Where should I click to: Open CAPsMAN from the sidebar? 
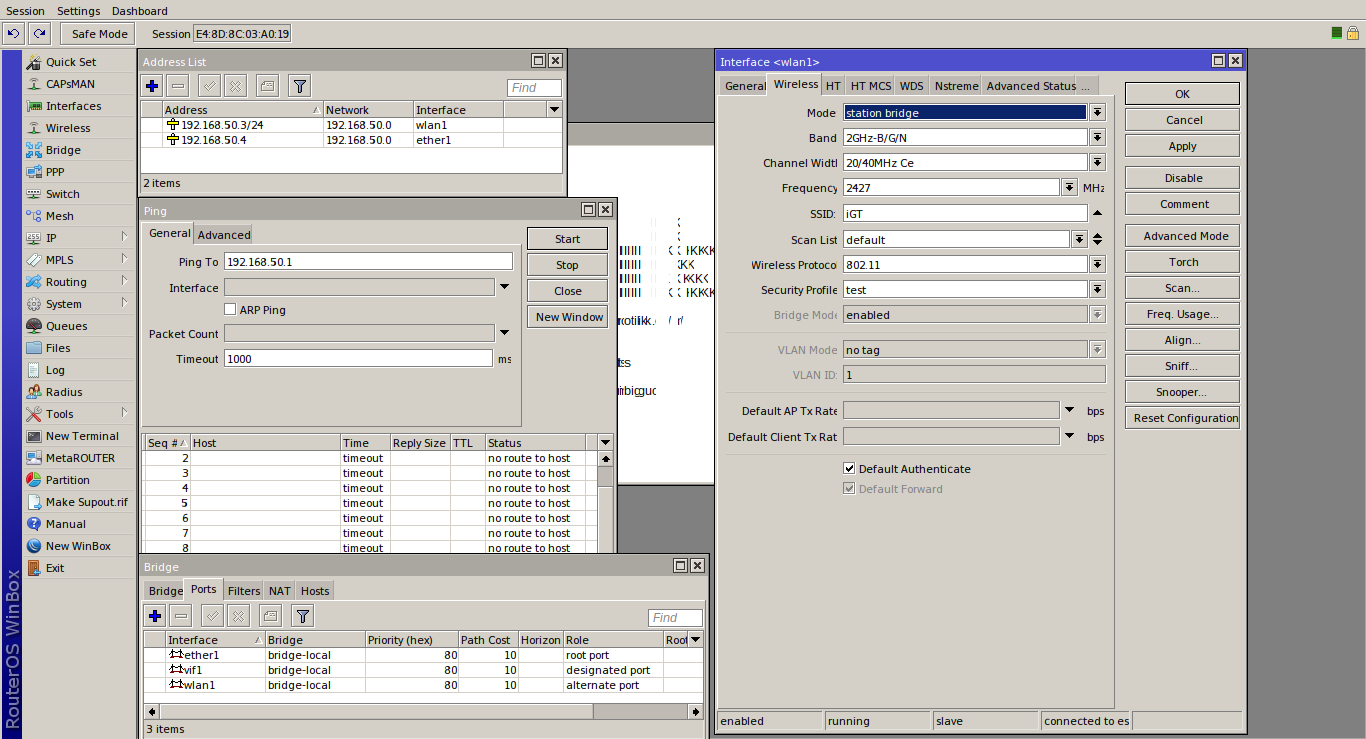(69, 84)
